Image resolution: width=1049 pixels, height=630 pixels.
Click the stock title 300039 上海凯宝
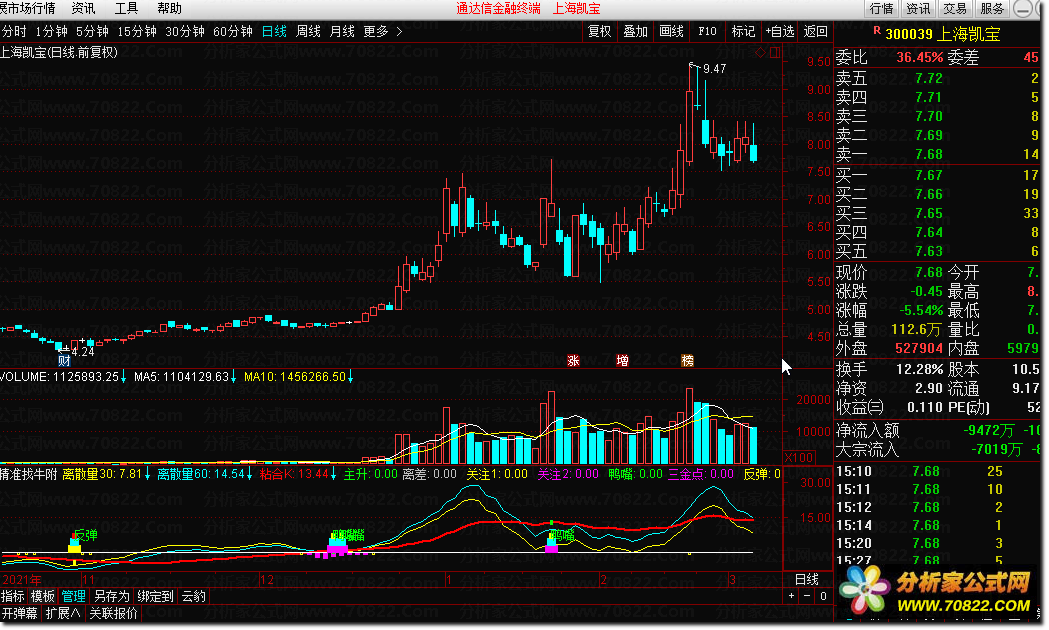[x=943, y=34]
